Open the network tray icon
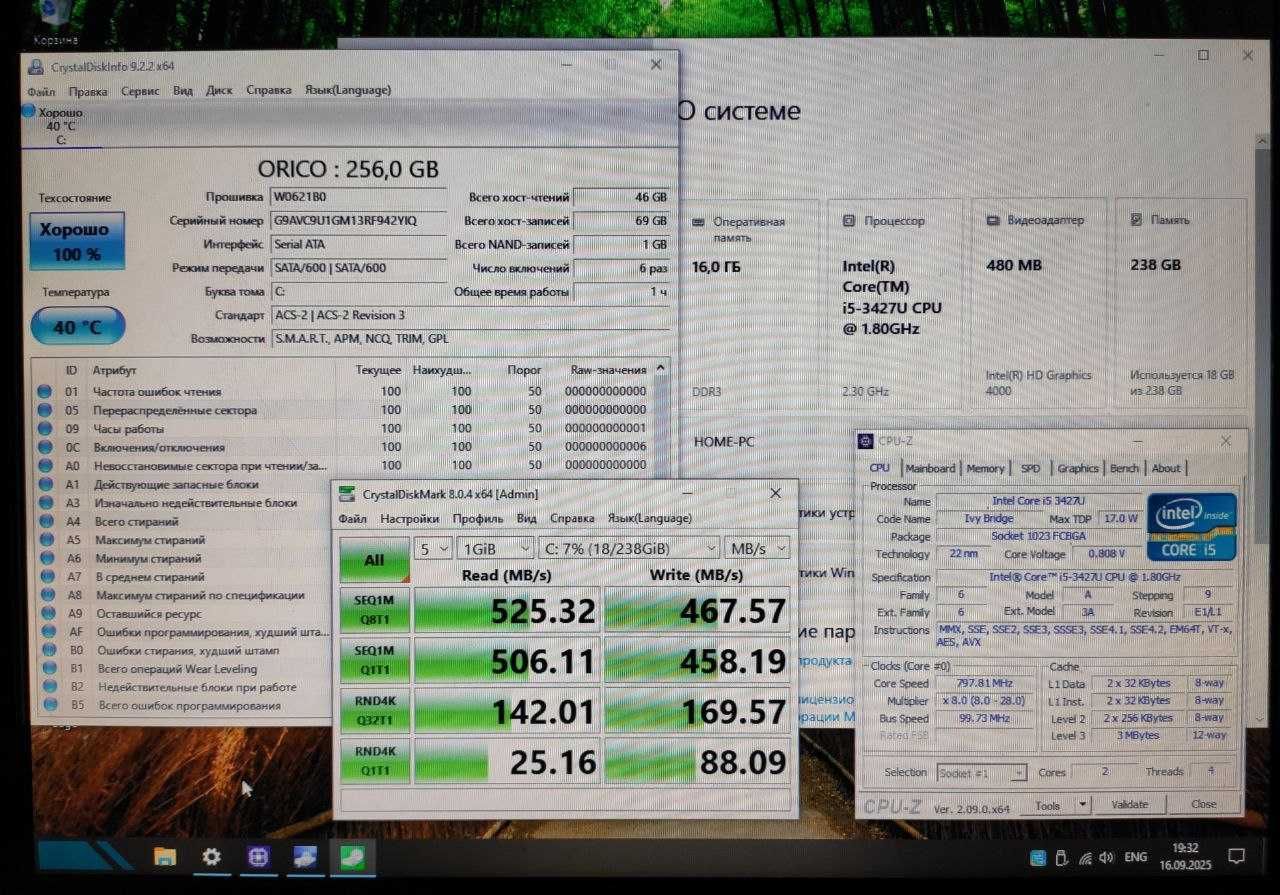This screenshot has width=1280, height=895. tap(1084, 857)
